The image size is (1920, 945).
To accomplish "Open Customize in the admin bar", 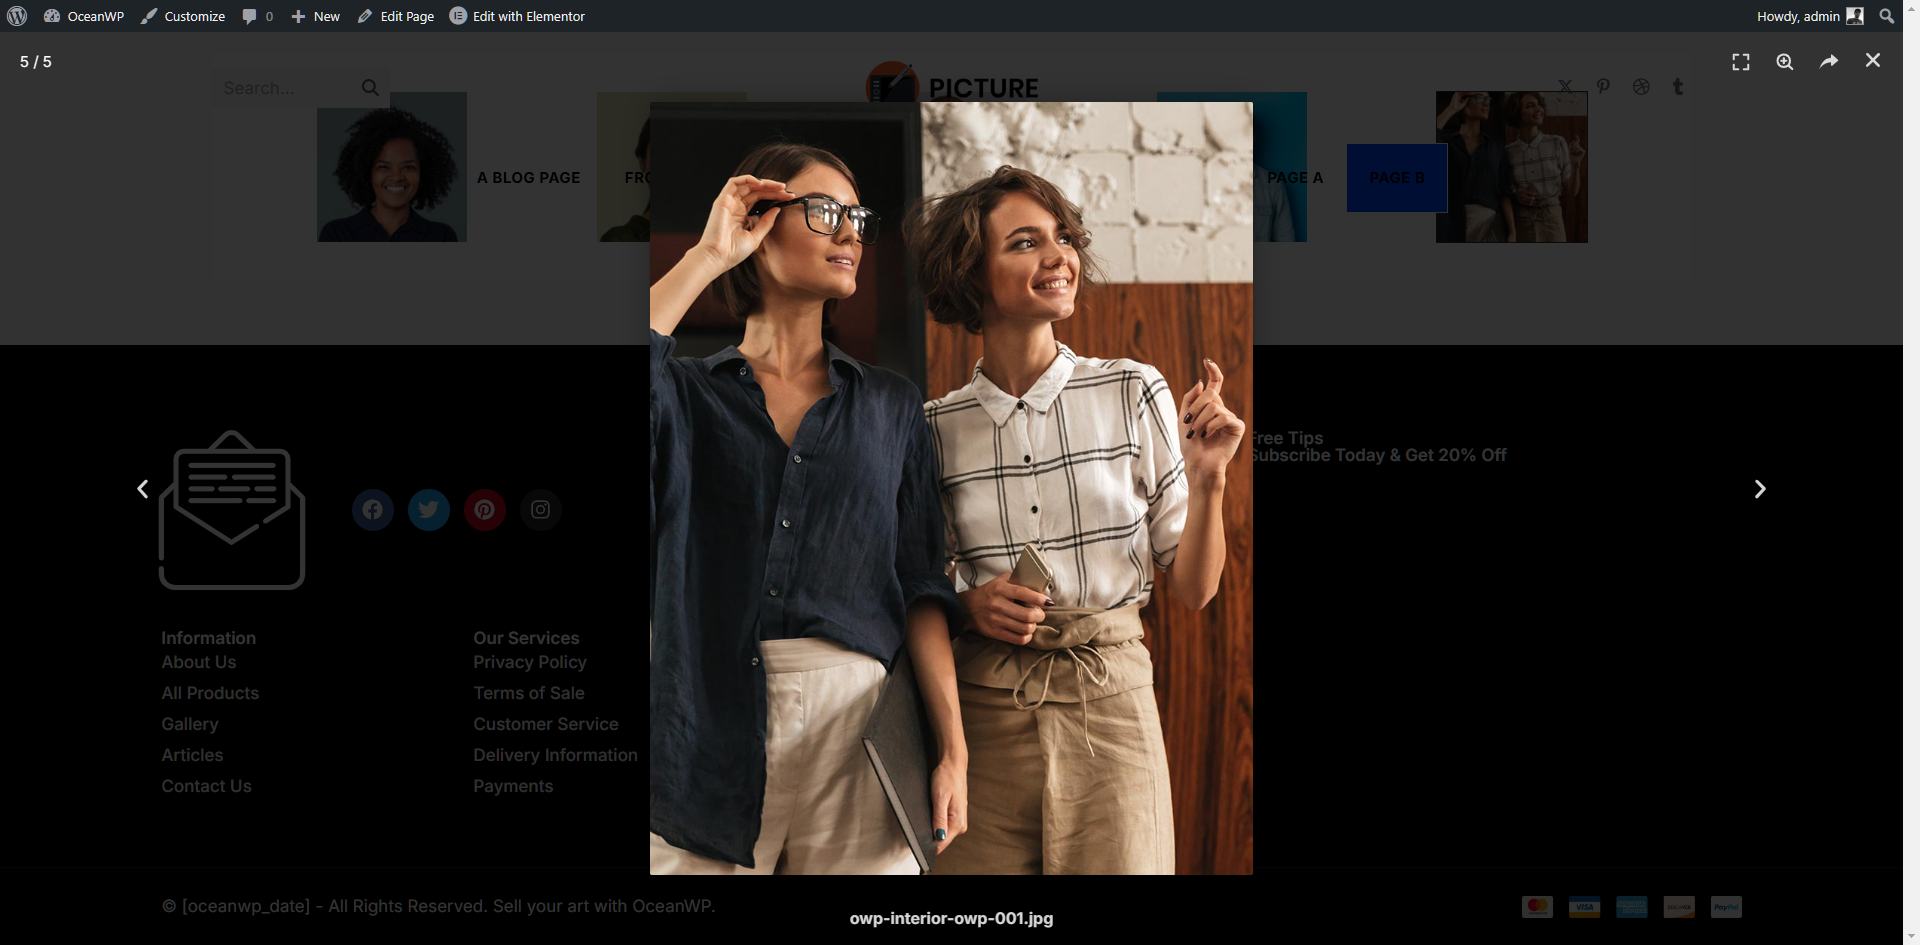I will 183,16.
